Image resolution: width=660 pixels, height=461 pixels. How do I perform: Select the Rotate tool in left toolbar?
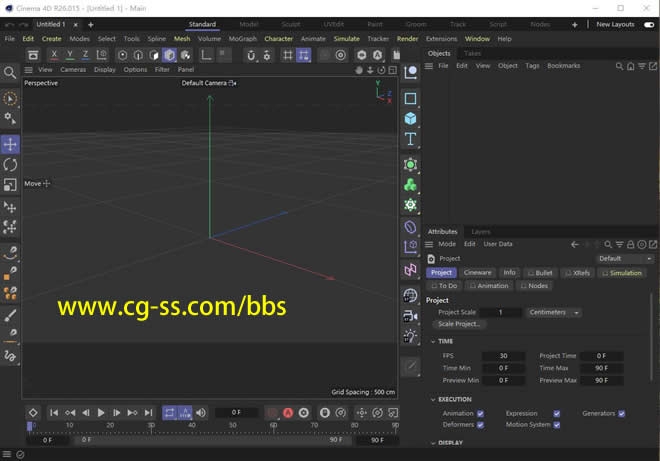coord(10,165)
